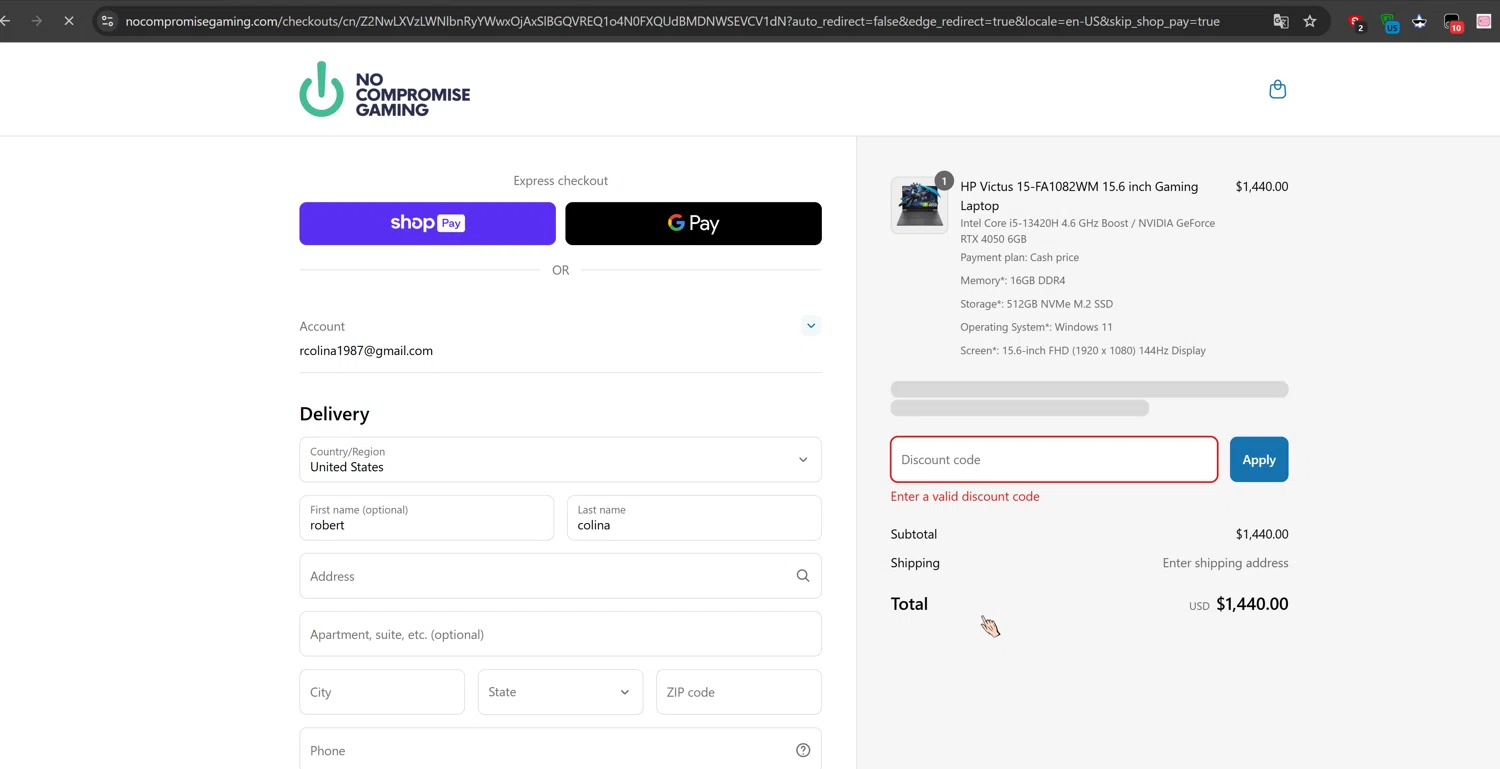Viewport: 1500px width, 769px height.
Task: Pay with Shop Pay express checkout
Action: click(x=427, y=223)
